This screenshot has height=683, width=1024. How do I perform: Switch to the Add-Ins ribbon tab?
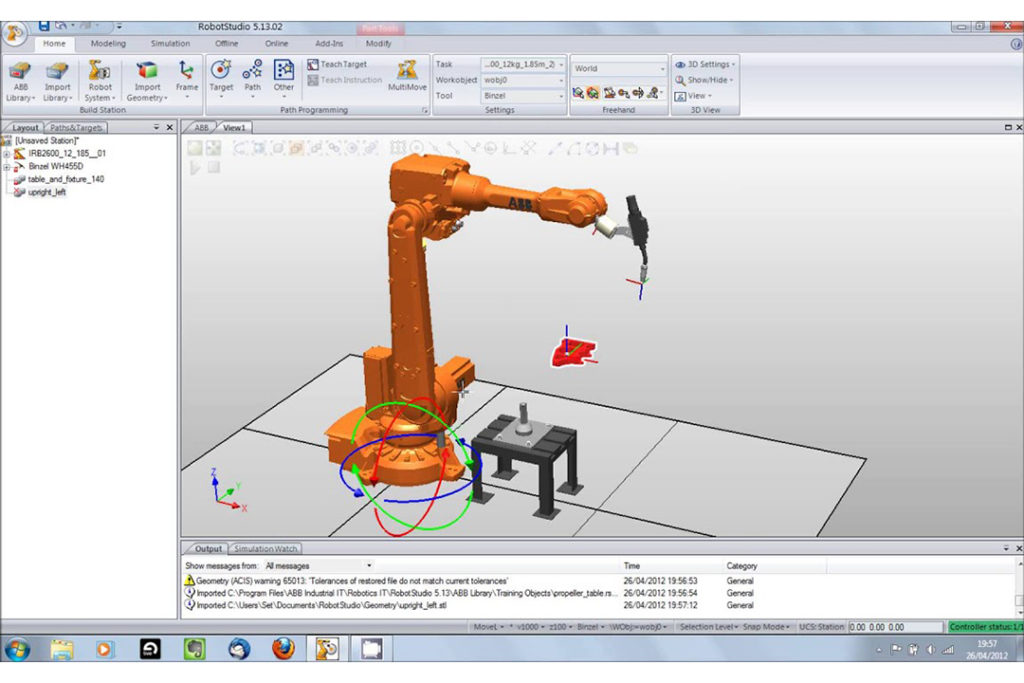[328, 44]
